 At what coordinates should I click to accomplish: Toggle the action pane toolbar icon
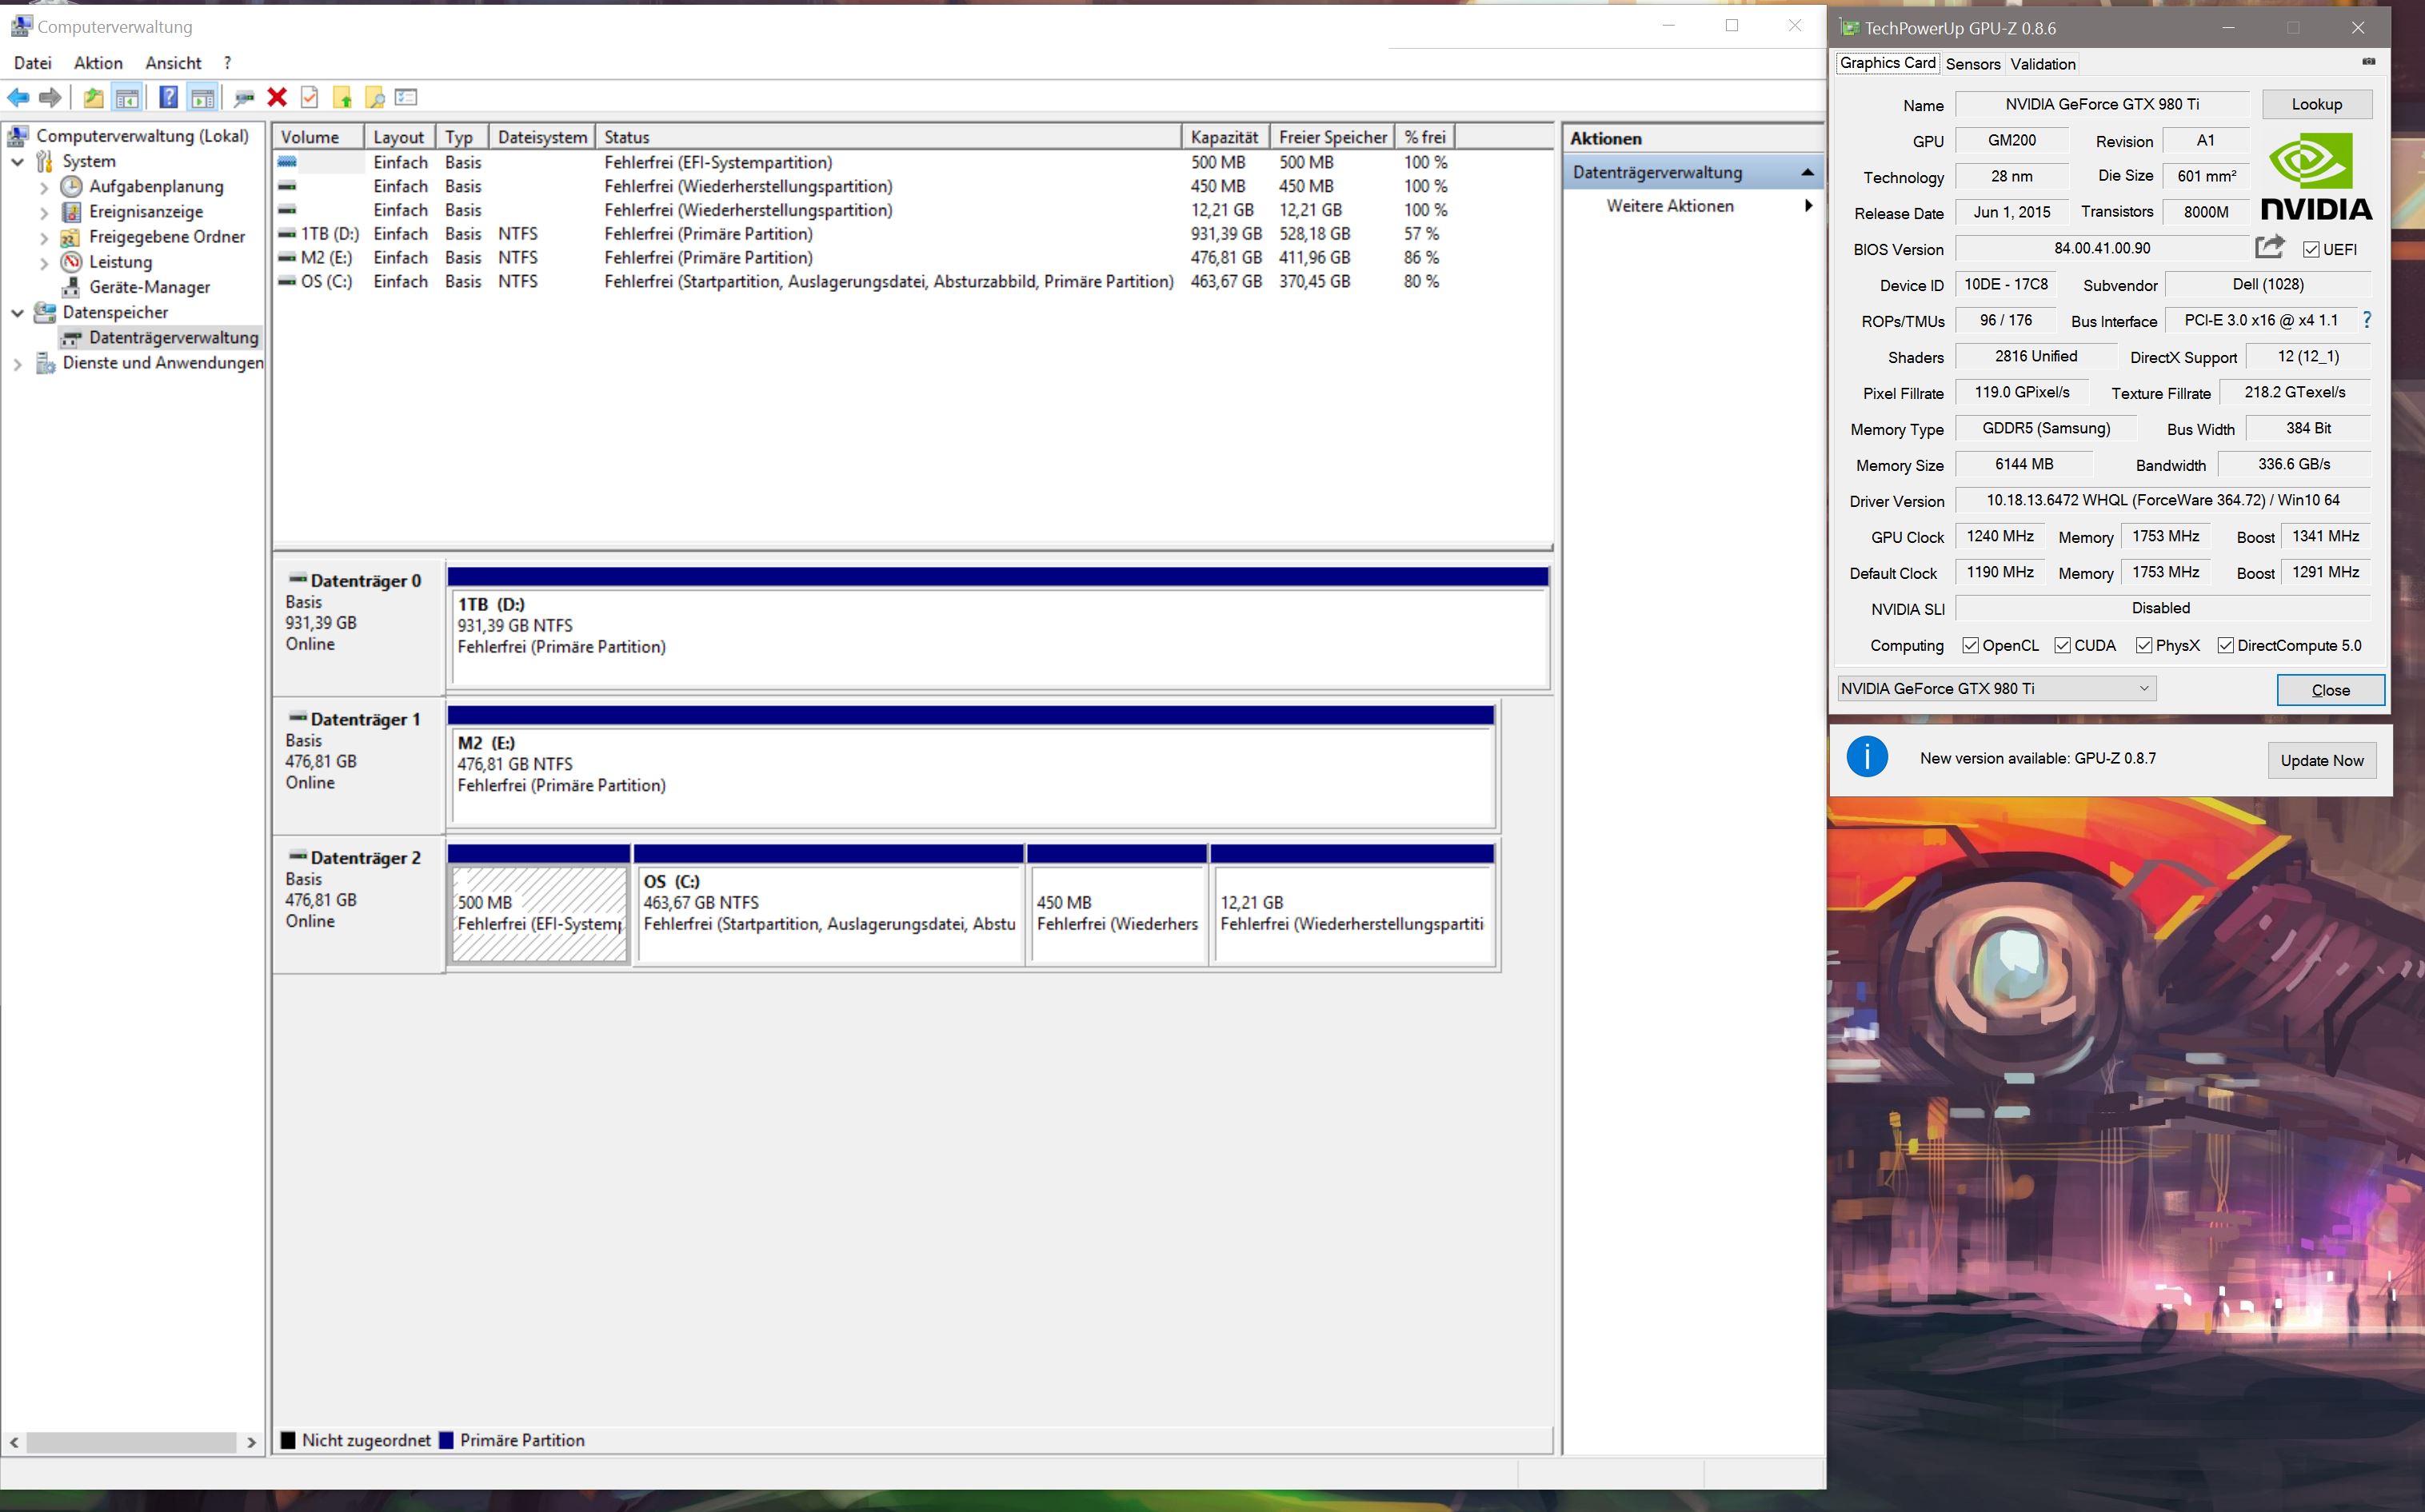click(x=203, y=97)
